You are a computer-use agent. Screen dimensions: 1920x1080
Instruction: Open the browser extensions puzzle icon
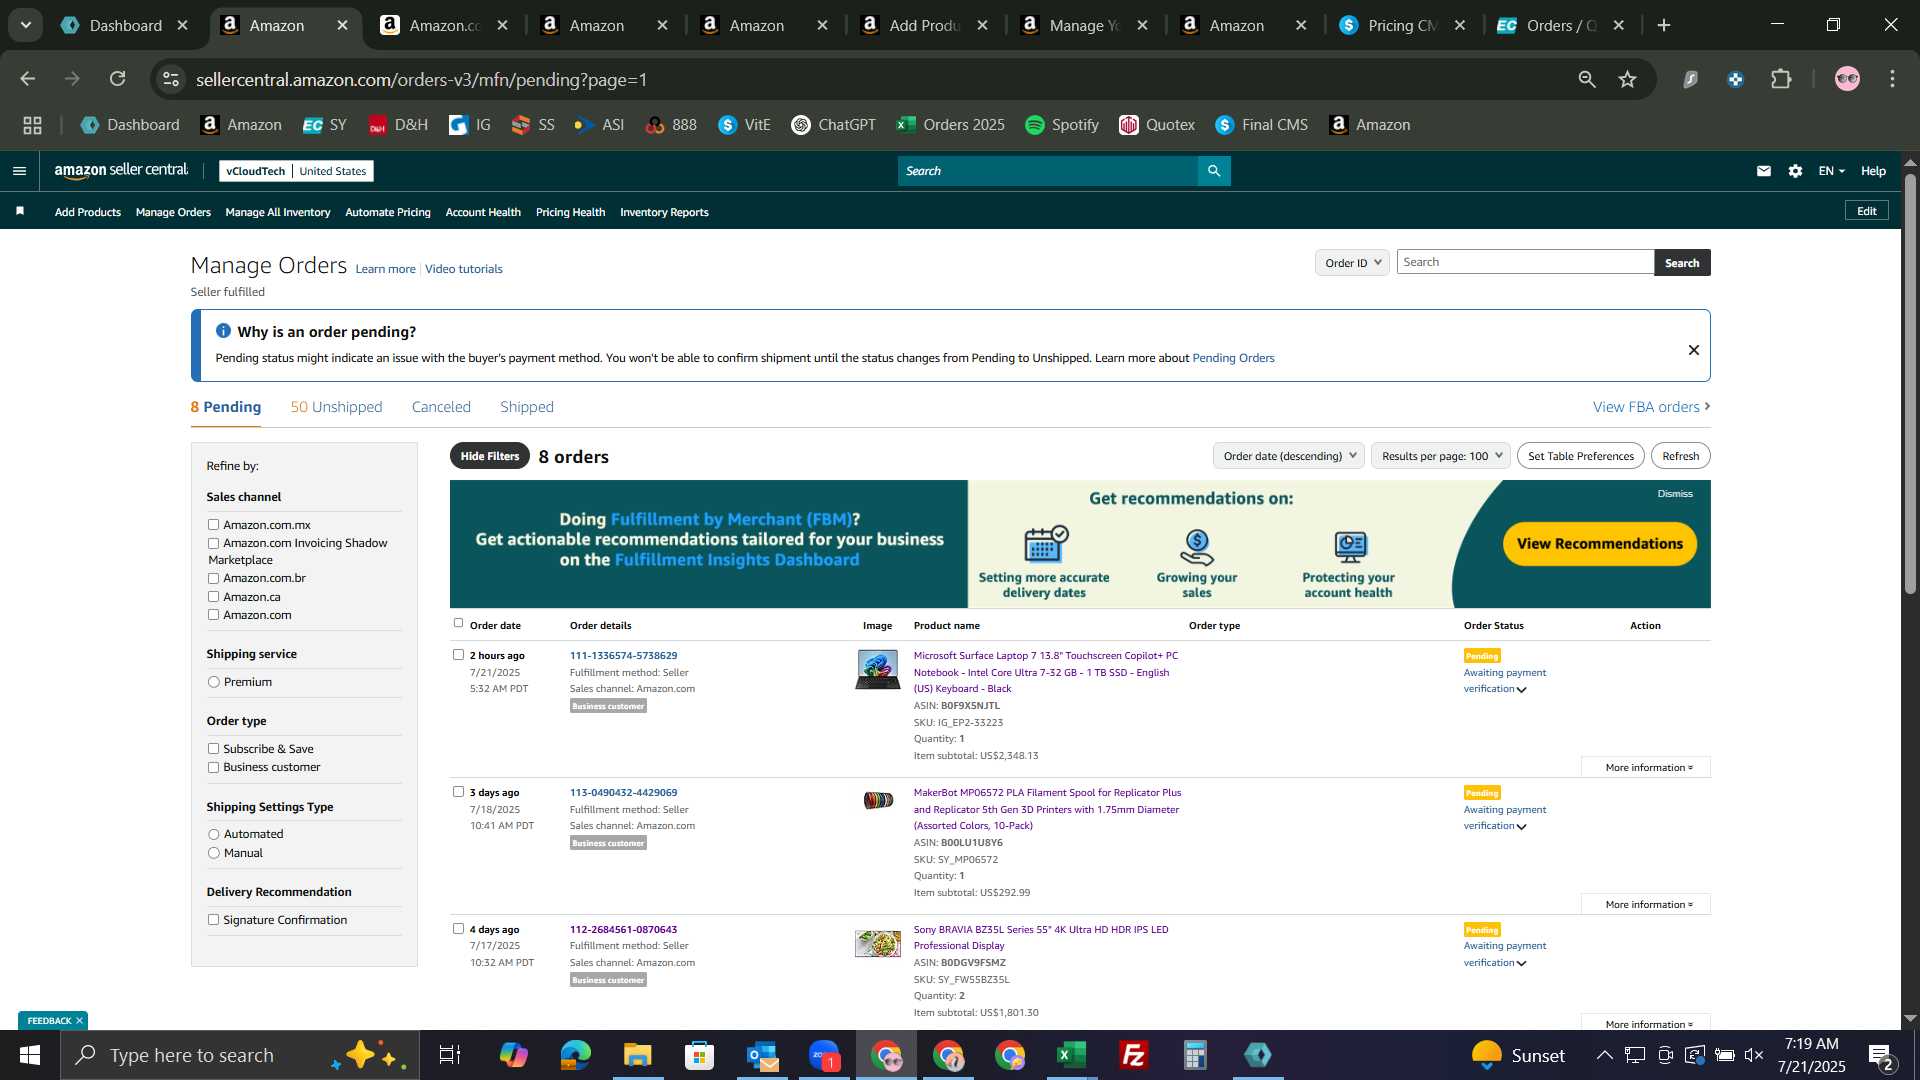tap(1782, 79)
